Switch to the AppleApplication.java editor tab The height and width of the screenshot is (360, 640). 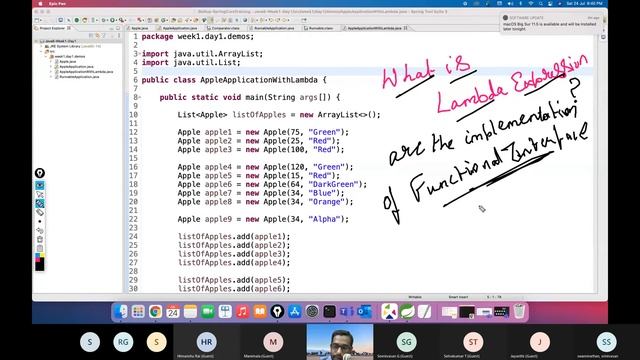pos(178,28)
